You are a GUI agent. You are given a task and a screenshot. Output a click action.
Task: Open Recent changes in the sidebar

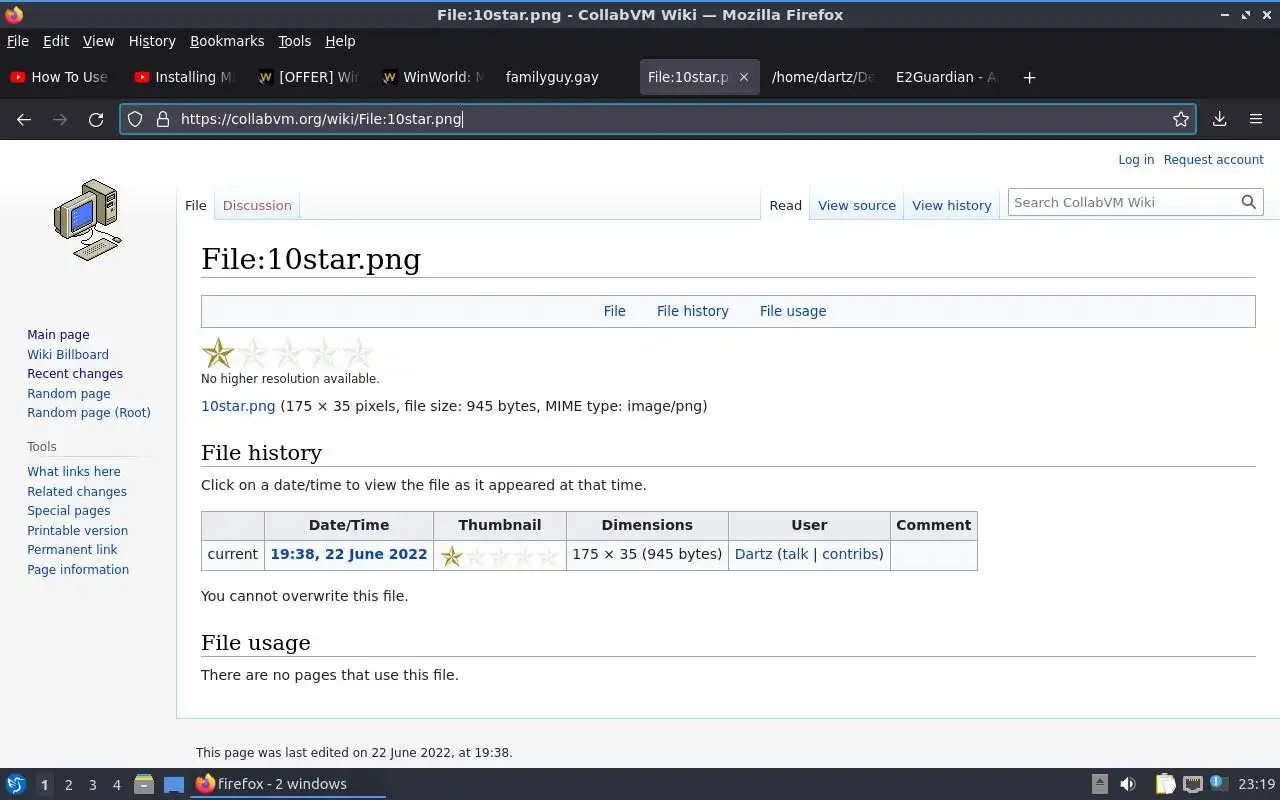pos(75,374)
